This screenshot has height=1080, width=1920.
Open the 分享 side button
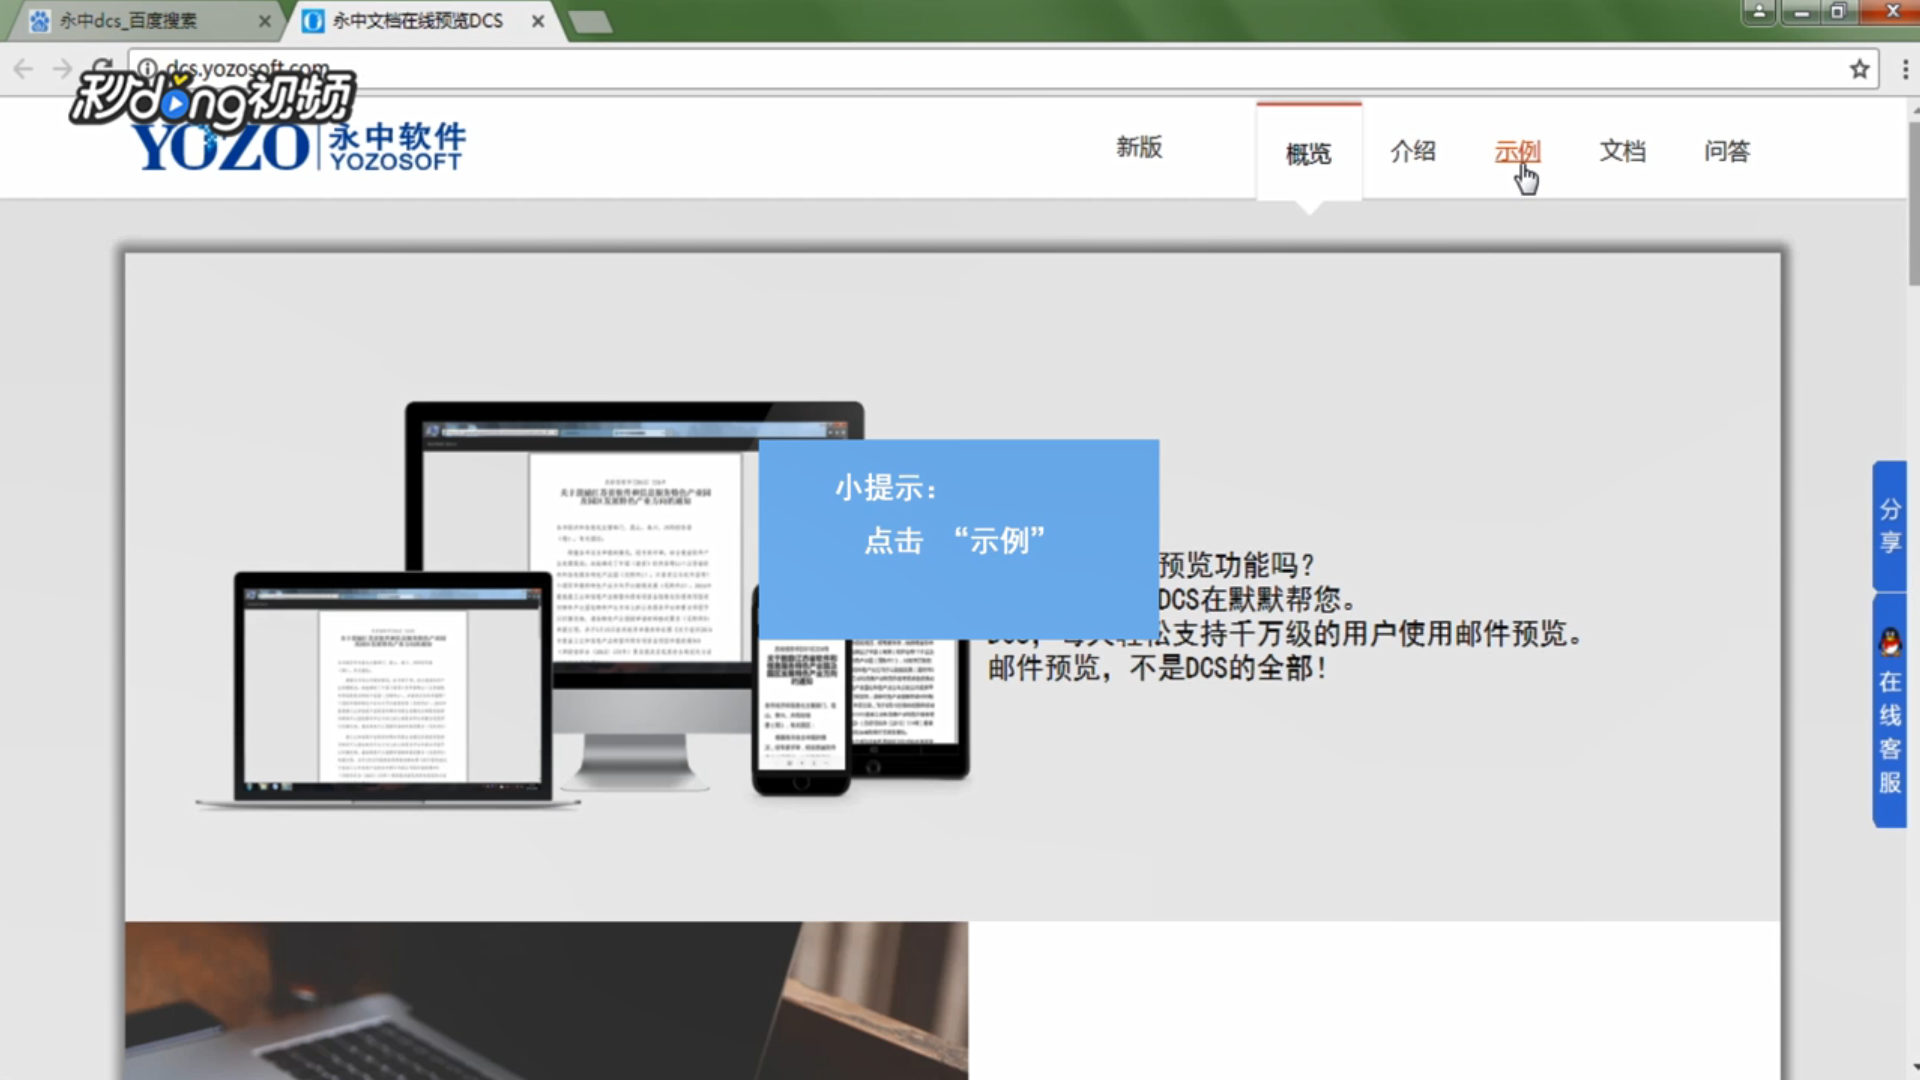1890,526
